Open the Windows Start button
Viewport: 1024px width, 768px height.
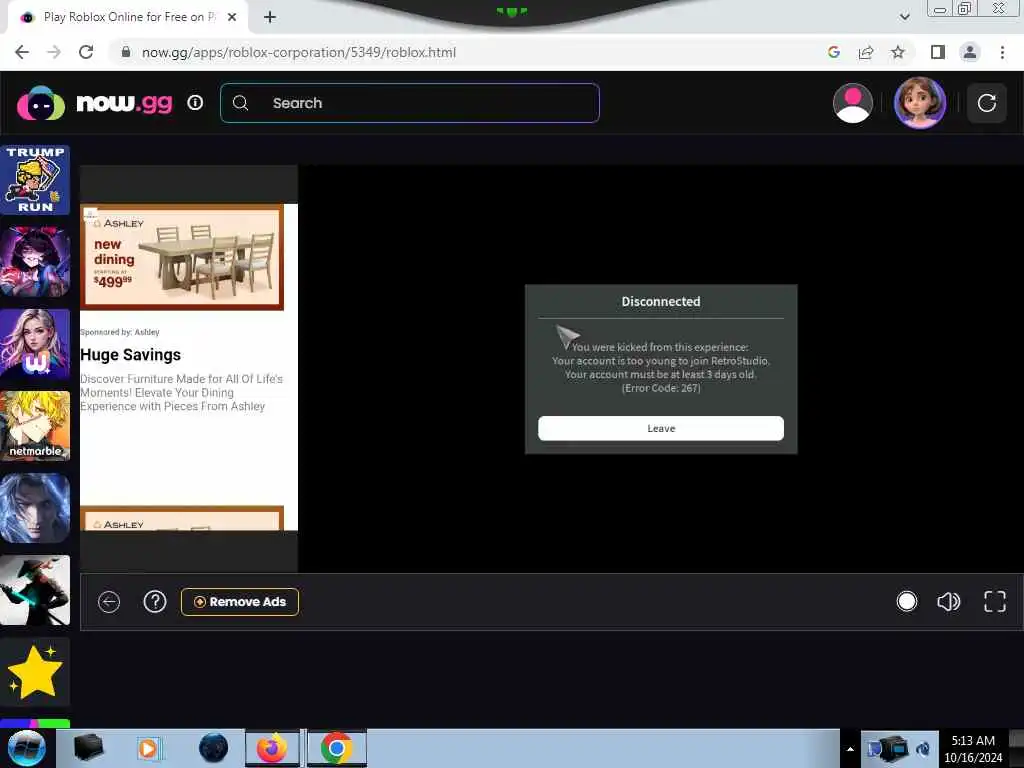click(26, 748)
